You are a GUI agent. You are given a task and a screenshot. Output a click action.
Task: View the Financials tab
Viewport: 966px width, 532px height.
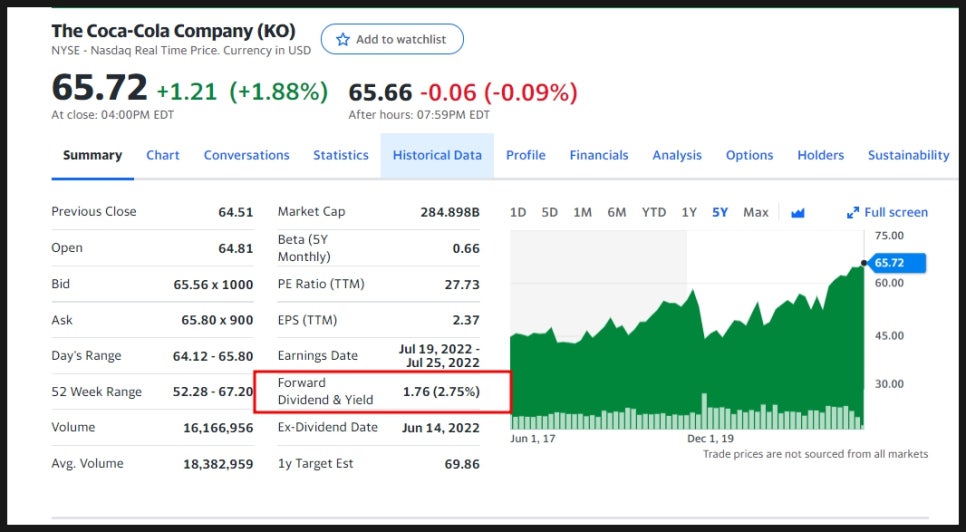point(599,155)
